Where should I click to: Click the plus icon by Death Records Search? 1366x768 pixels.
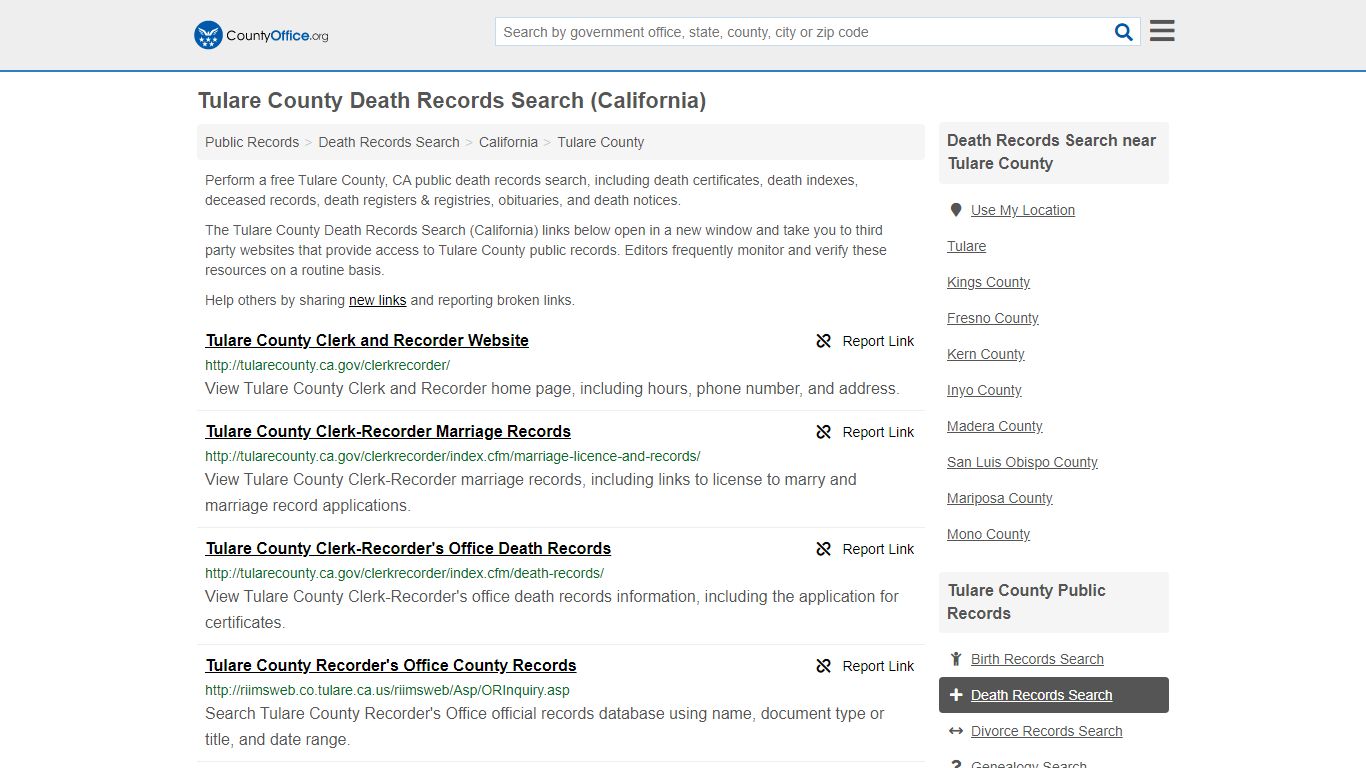956,695
